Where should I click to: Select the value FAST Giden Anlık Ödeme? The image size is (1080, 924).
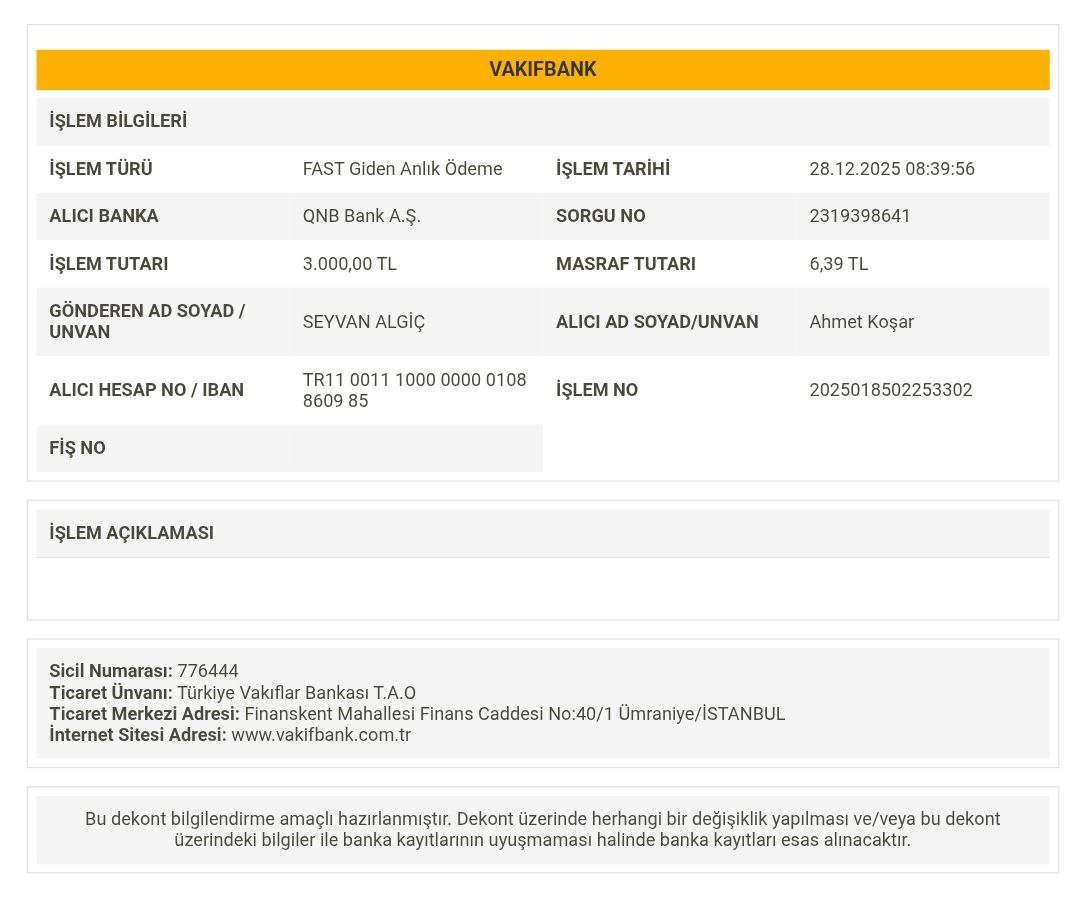(402, 169)
